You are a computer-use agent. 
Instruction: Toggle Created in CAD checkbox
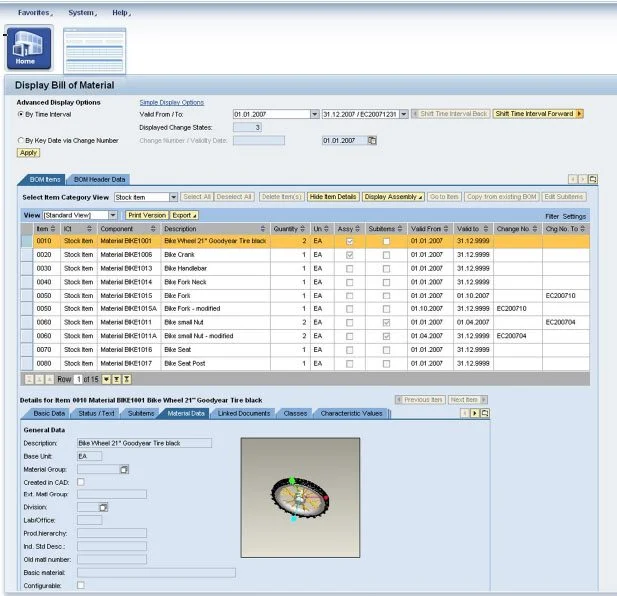tap(81, 482)
